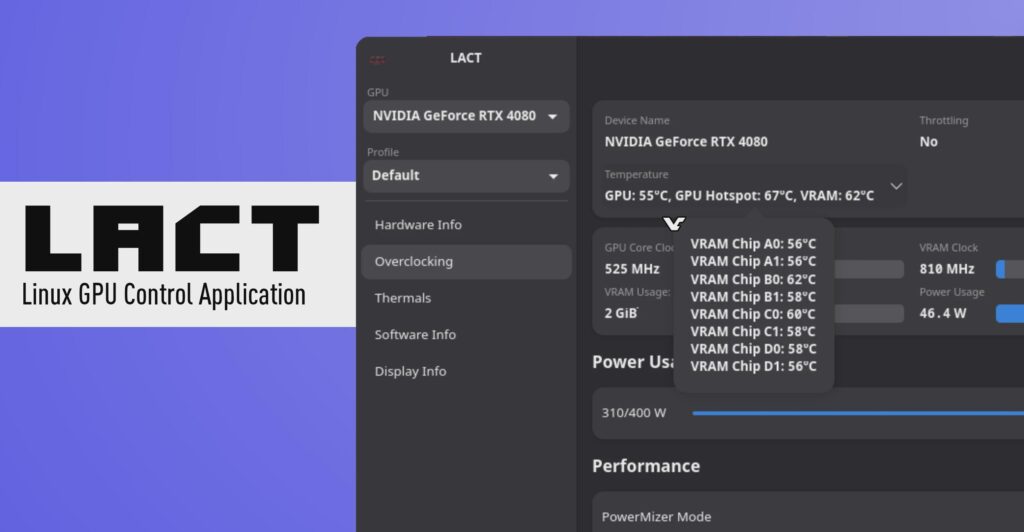Click the VRAM Chip D1: 56°C entry
Screen dimensions: 1024x532
point(753,366)
